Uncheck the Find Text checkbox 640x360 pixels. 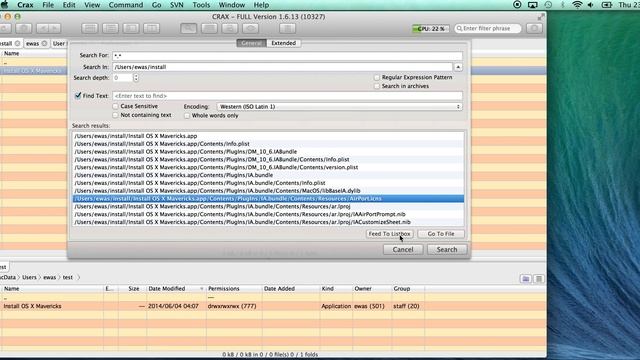pos(78,96)
